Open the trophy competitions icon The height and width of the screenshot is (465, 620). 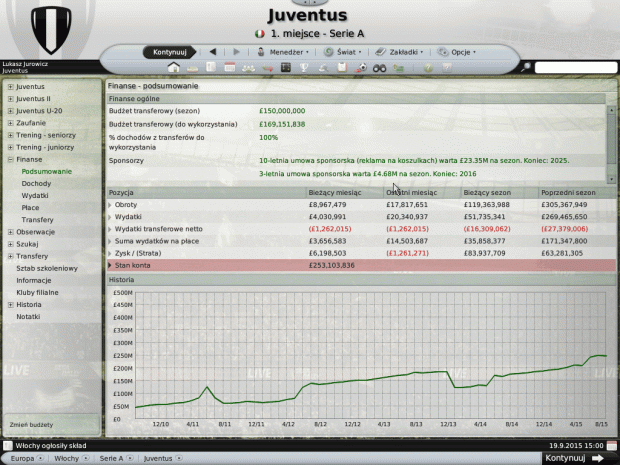click(304, 68)
